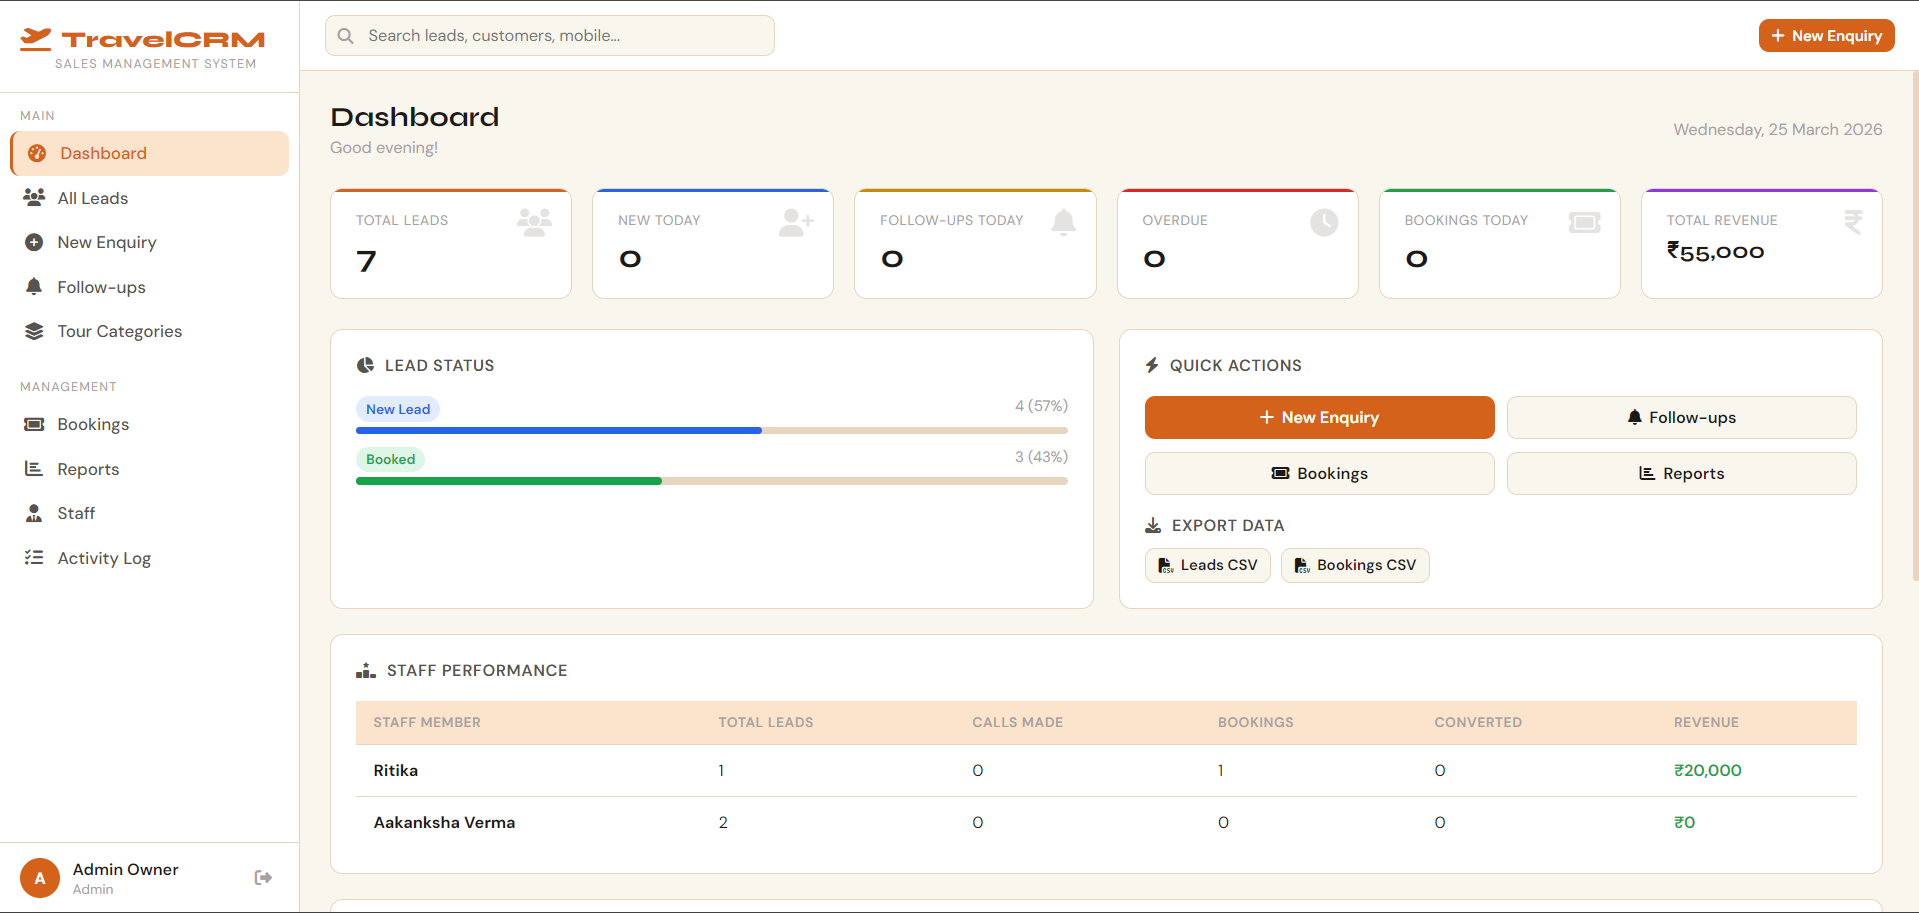Focus the search leads input field
The width and height of the screenshot is (1919, 913).
[550, 36]
